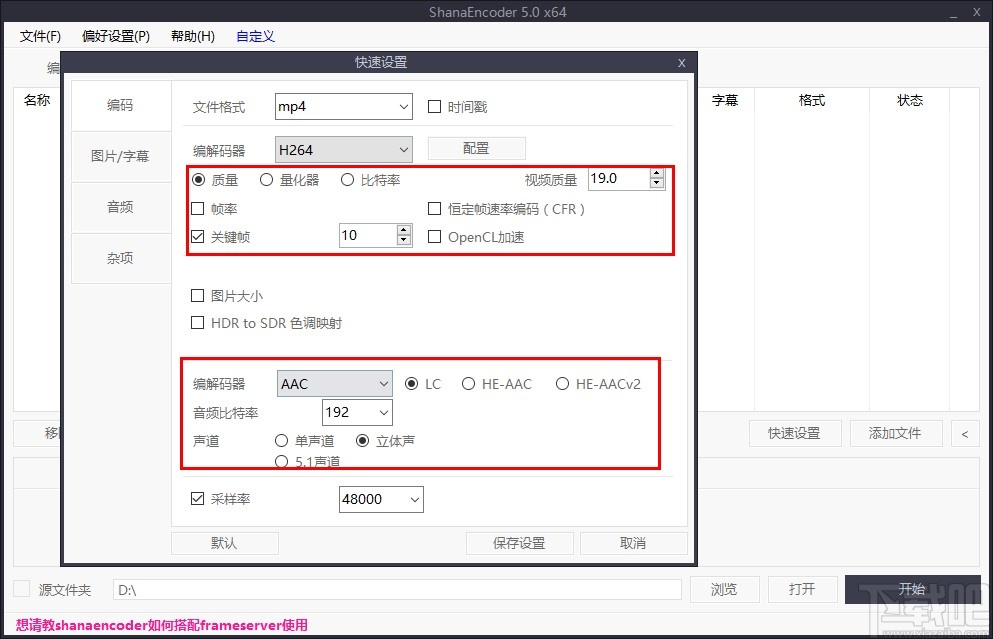Click the 开始 button
The height and width of the screenshot is (639, 993).
pyautogui.click(x=913, y=589)
